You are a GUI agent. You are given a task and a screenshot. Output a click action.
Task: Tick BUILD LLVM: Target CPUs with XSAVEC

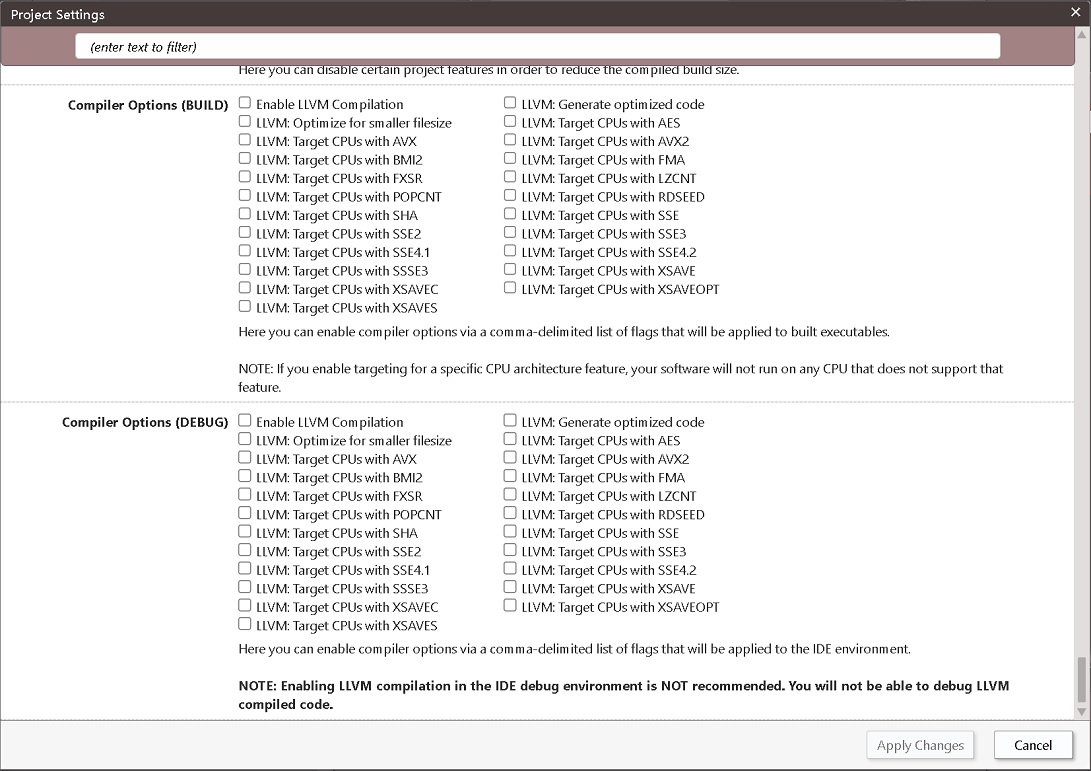[x=245, y=288]
